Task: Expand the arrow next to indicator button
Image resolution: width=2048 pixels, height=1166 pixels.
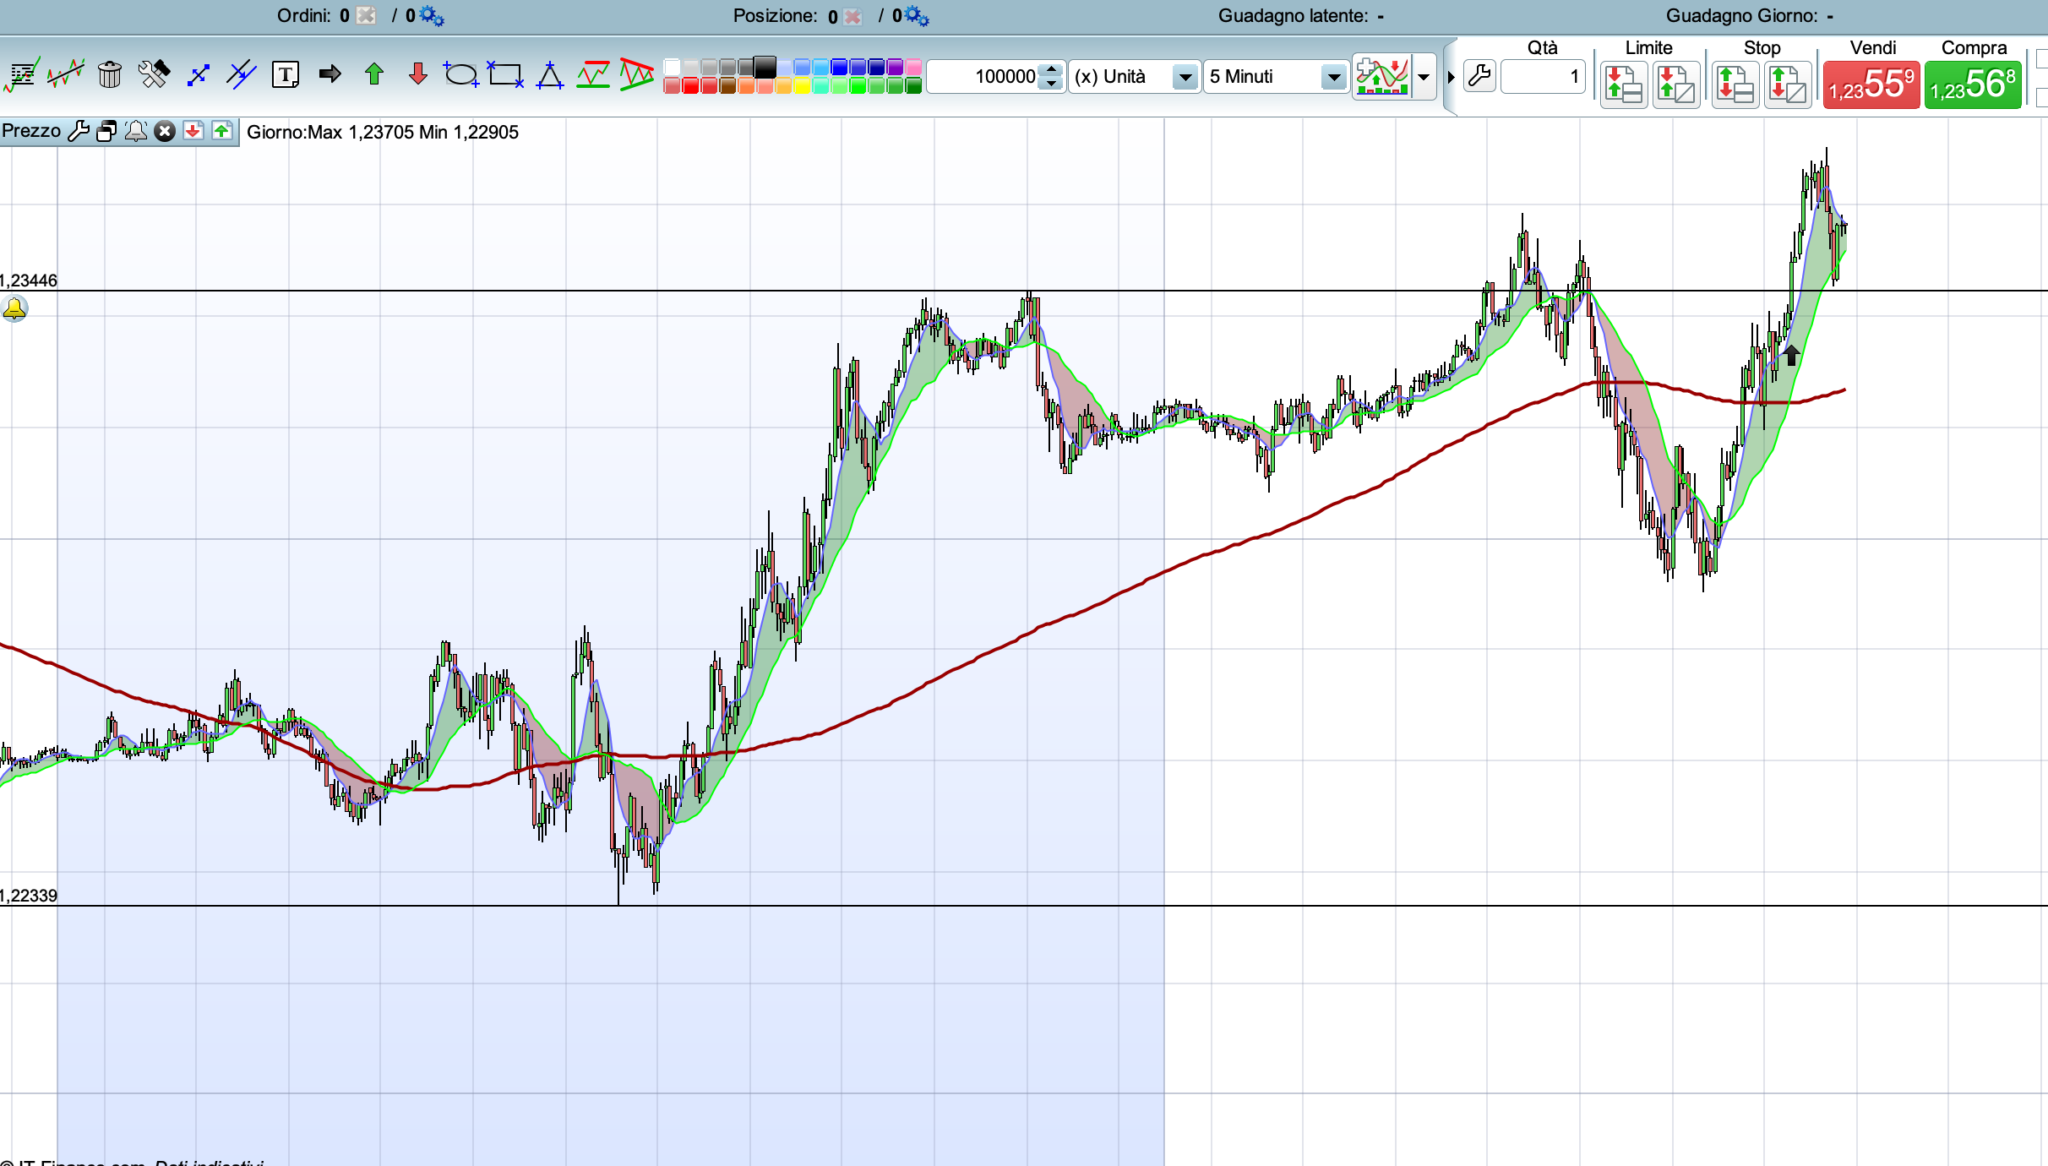Action: click(1423, 77)
